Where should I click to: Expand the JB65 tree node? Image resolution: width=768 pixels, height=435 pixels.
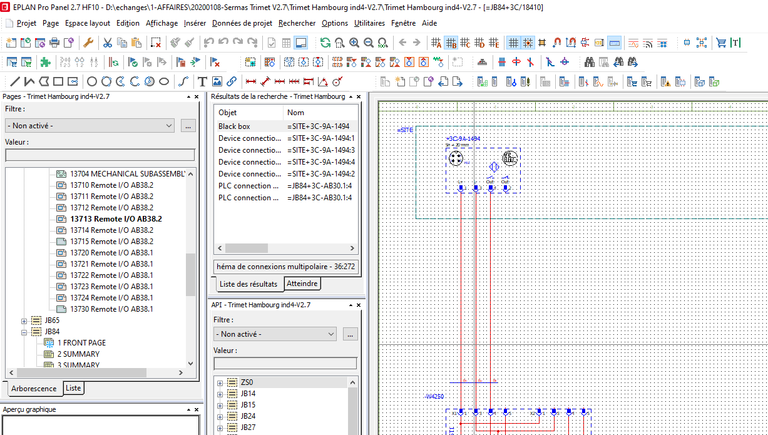24,321
